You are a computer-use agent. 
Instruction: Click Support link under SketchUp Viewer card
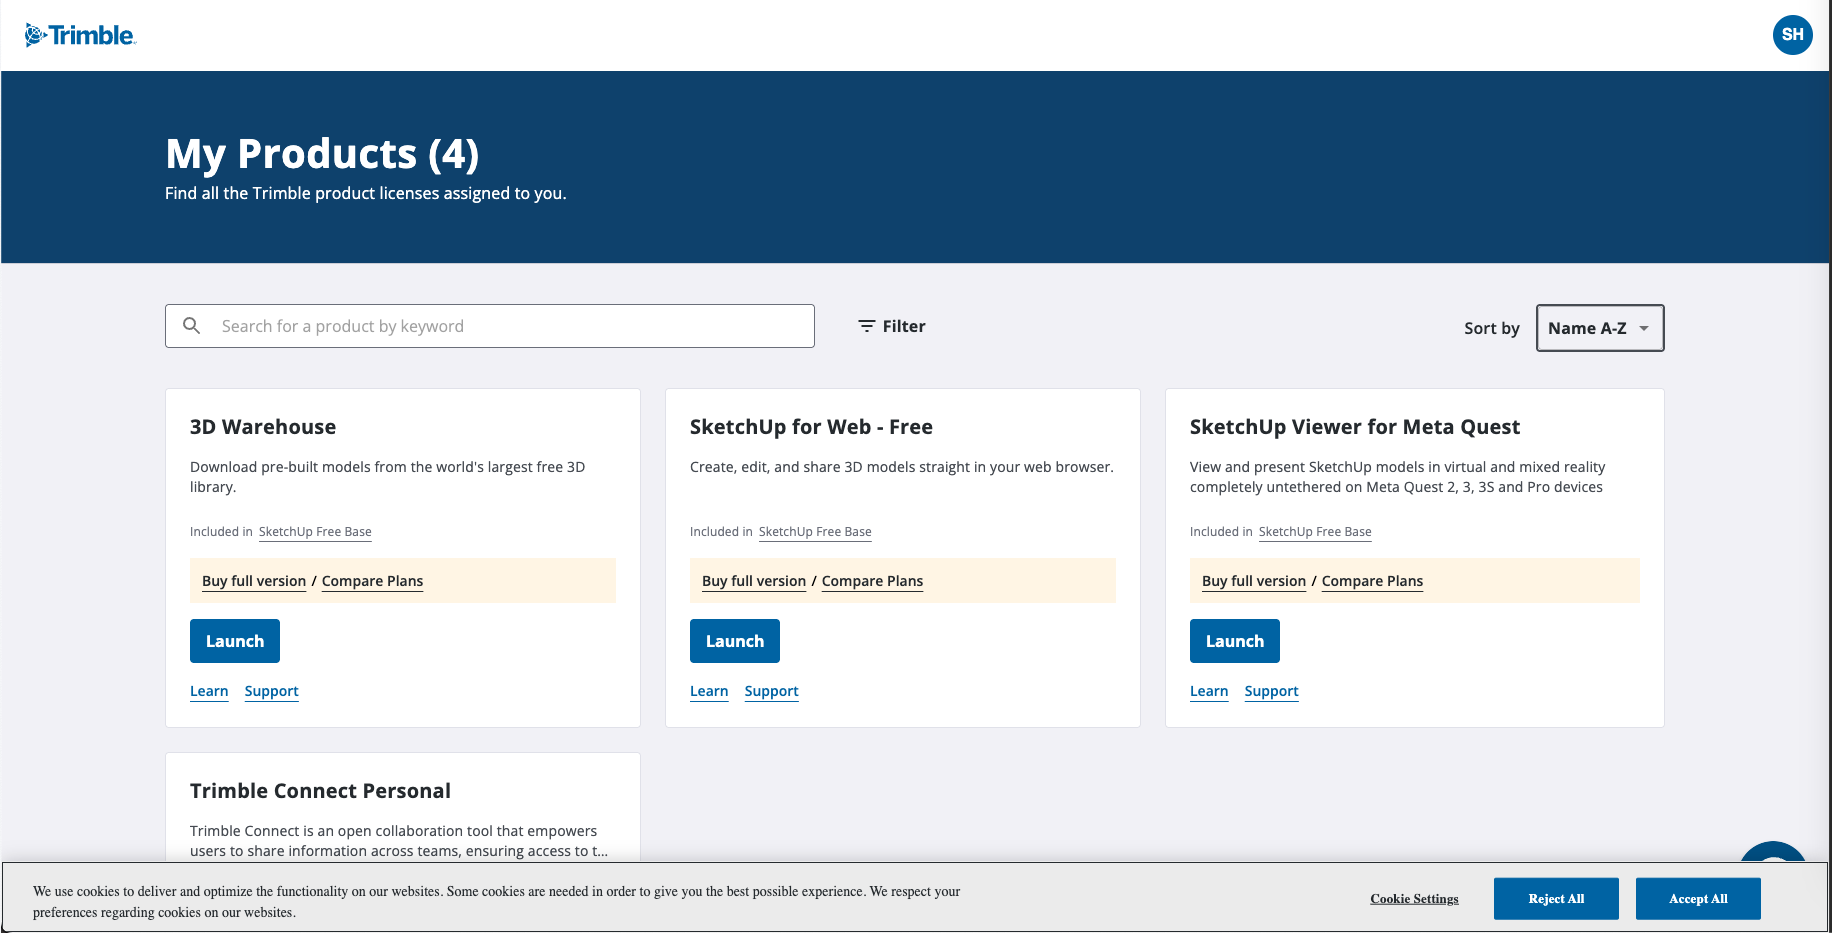coord(1271,691)
